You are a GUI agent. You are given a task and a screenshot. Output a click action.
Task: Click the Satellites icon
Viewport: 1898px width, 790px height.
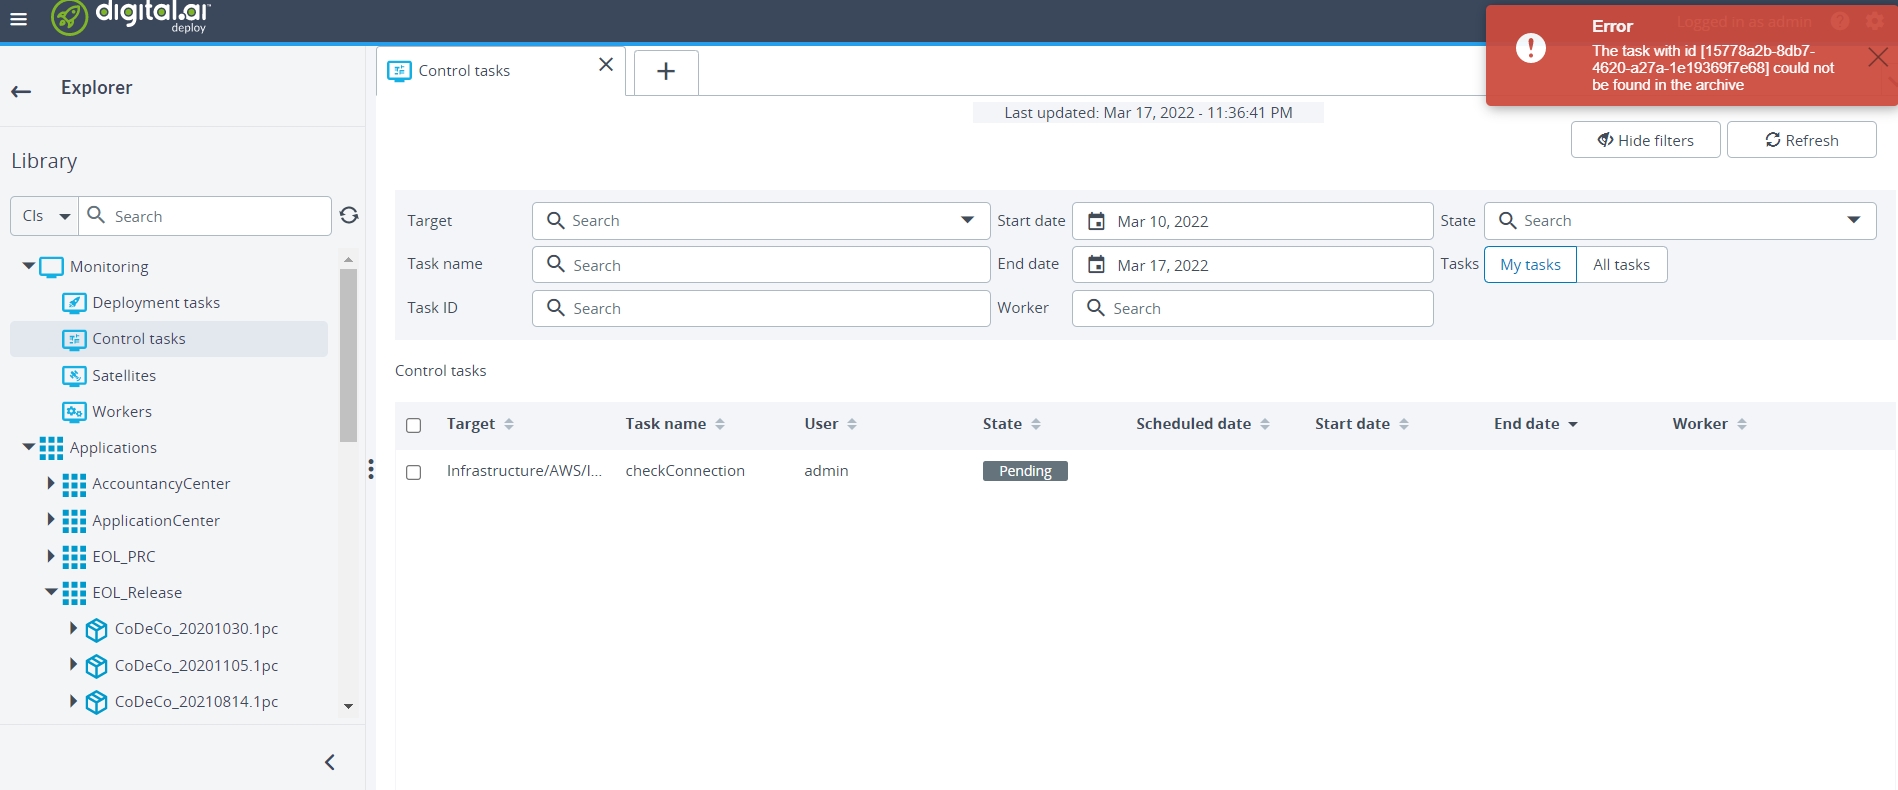74,376
